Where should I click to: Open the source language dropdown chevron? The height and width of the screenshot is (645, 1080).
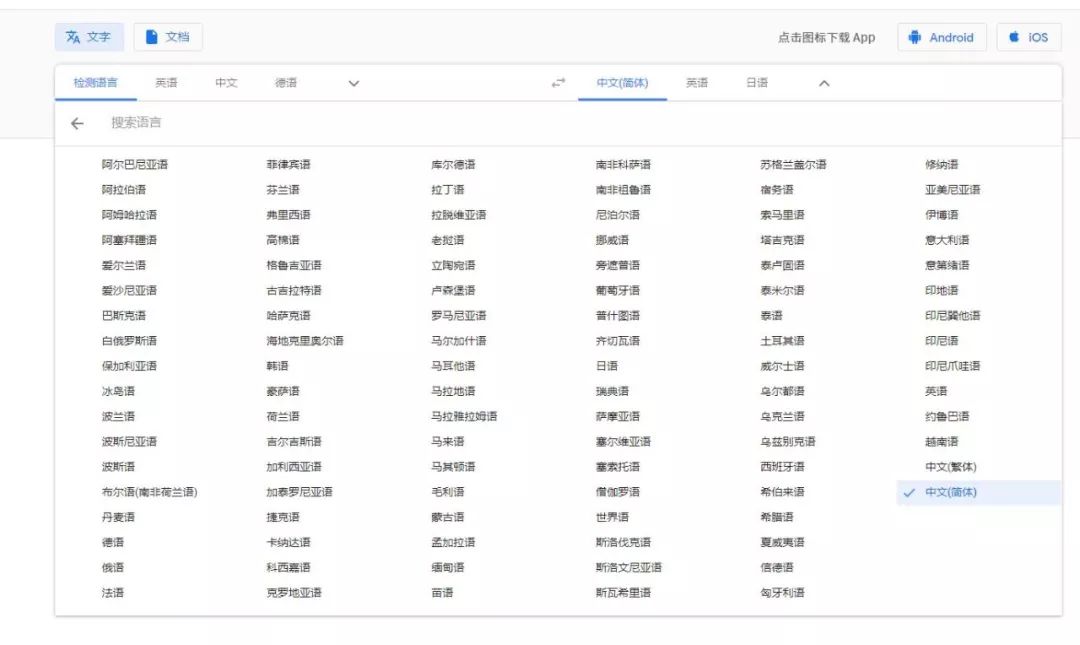(352, 83)
